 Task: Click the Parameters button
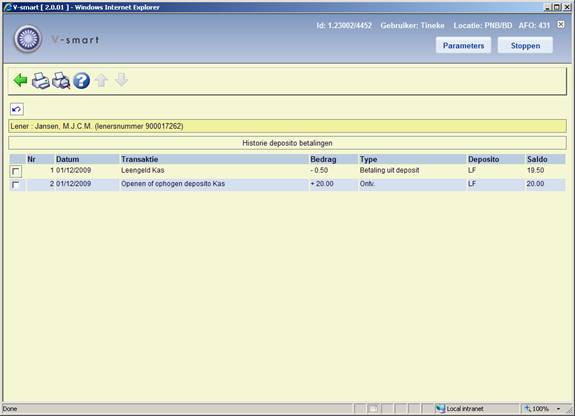pyautogui.click(x=463, y=45)
